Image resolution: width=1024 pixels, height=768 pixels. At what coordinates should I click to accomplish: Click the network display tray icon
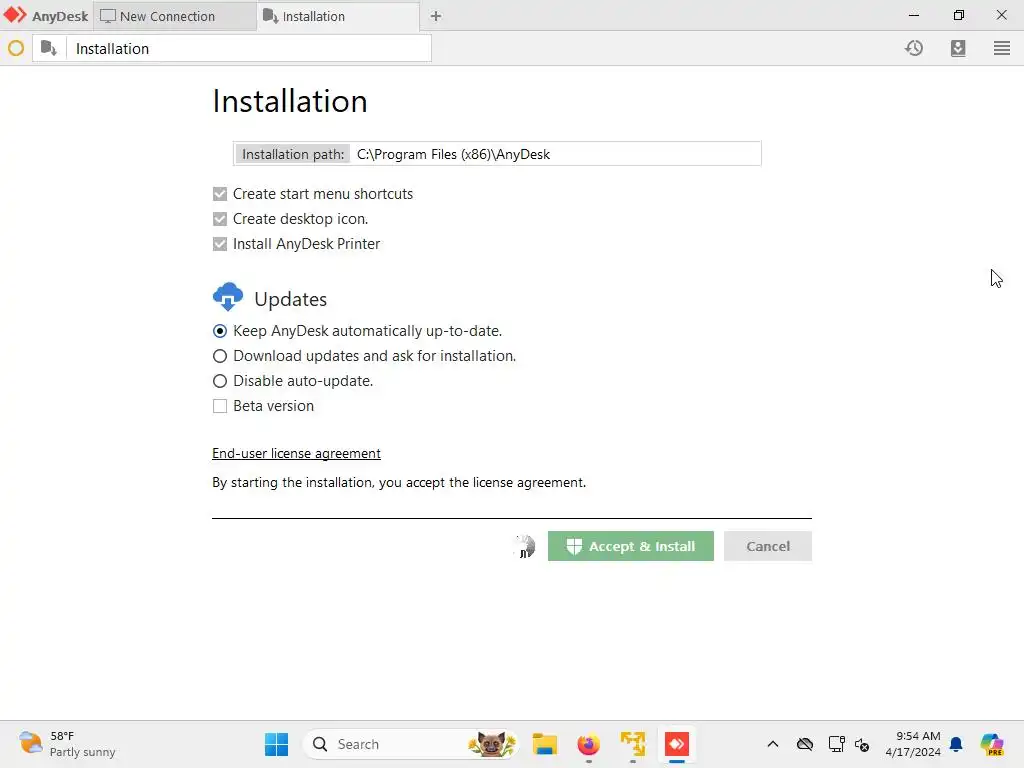pyautogui.click(x=837, y=744)
